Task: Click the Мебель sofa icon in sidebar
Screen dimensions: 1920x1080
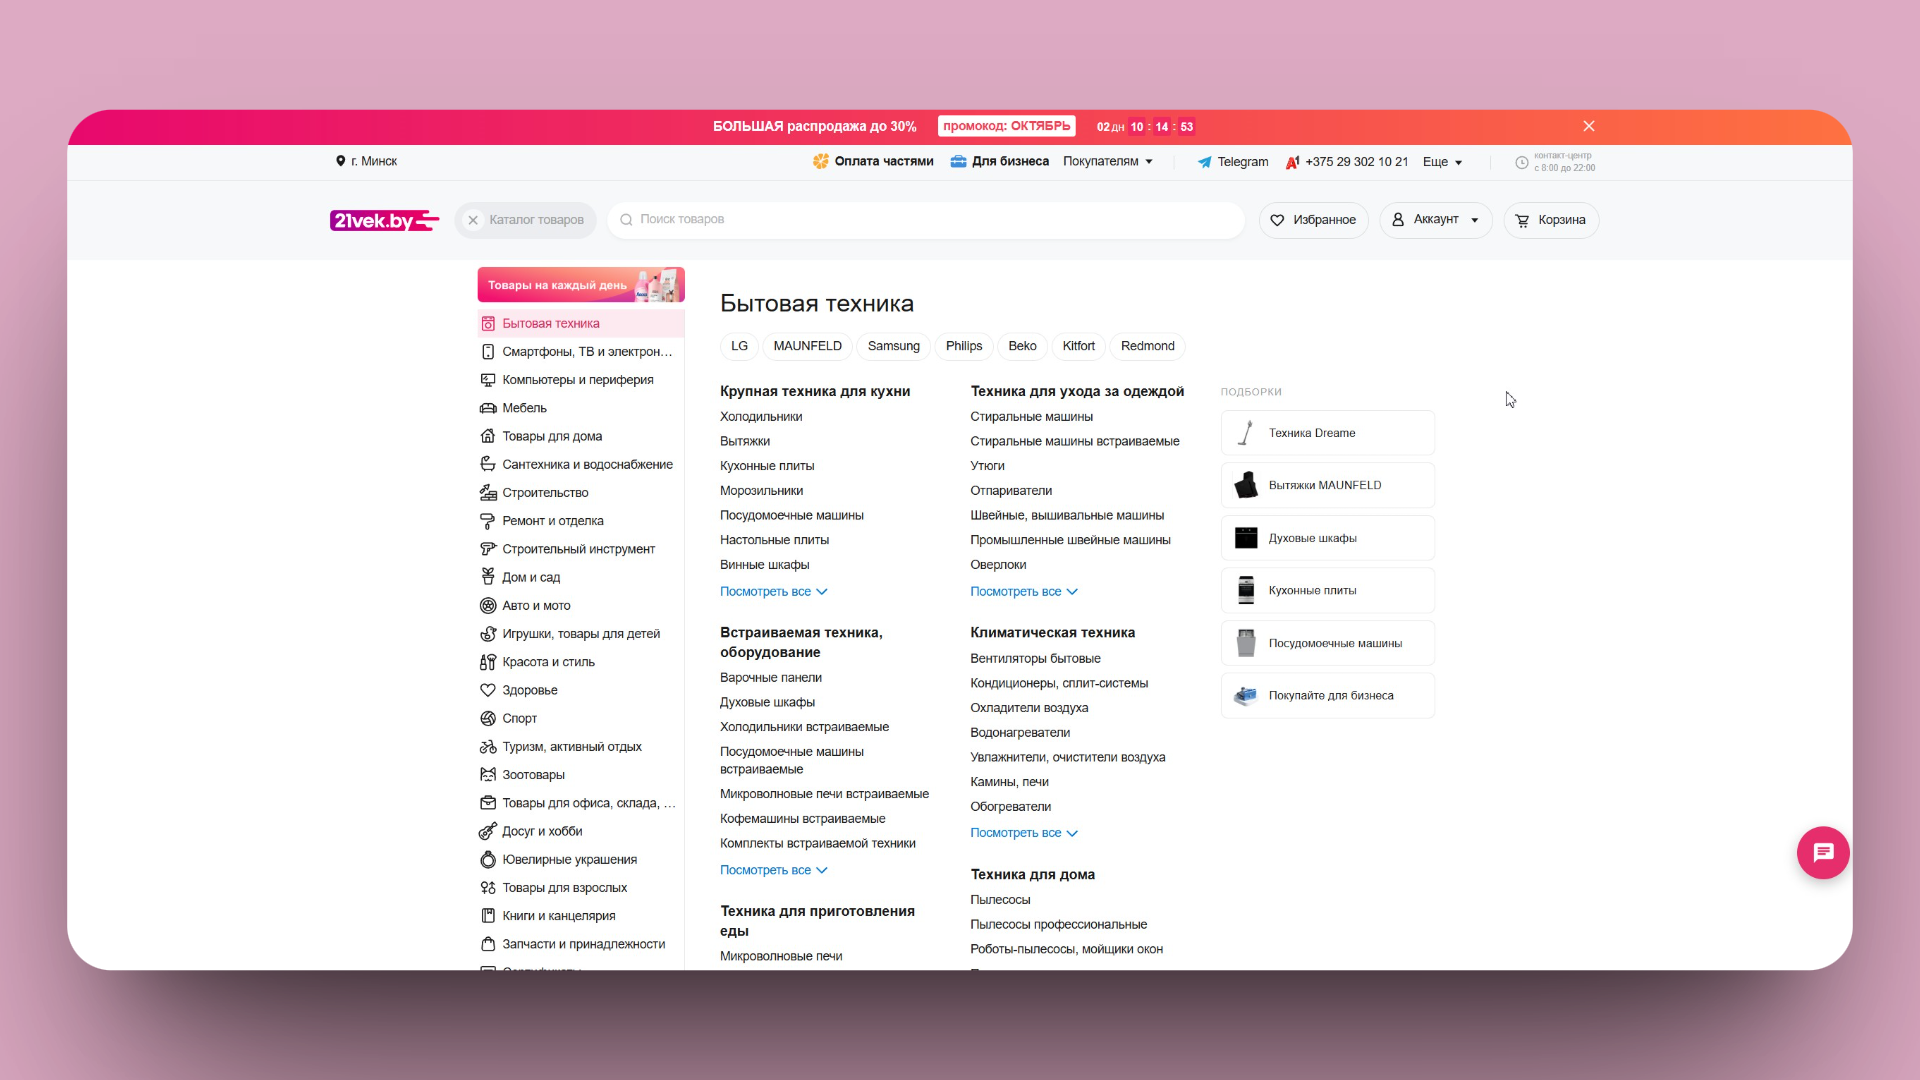Action: [488, 408]
